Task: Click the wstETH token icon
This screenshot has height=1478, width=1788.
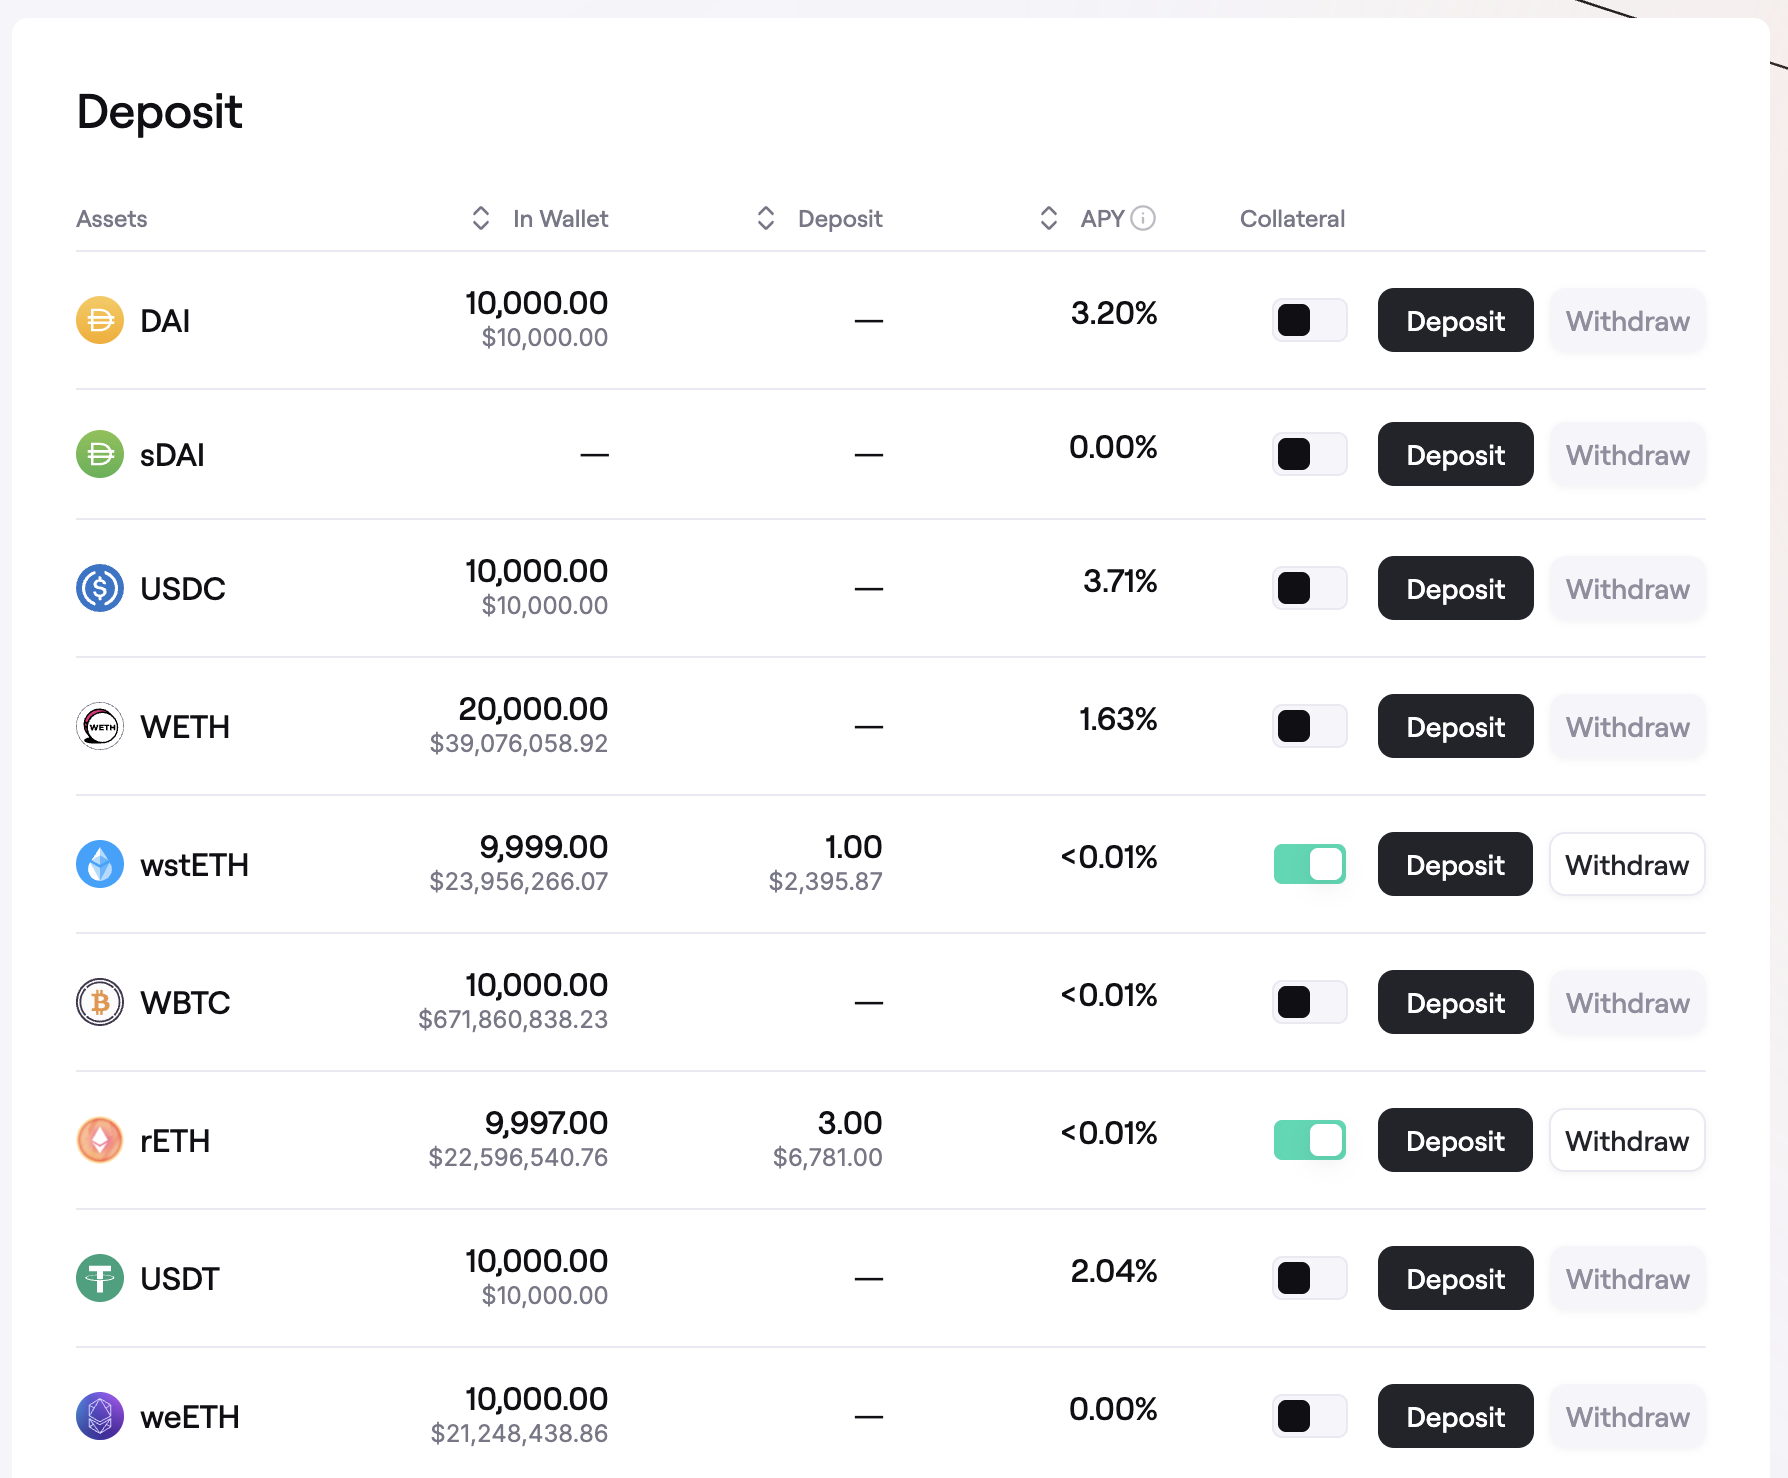Action: click(100, 864)
